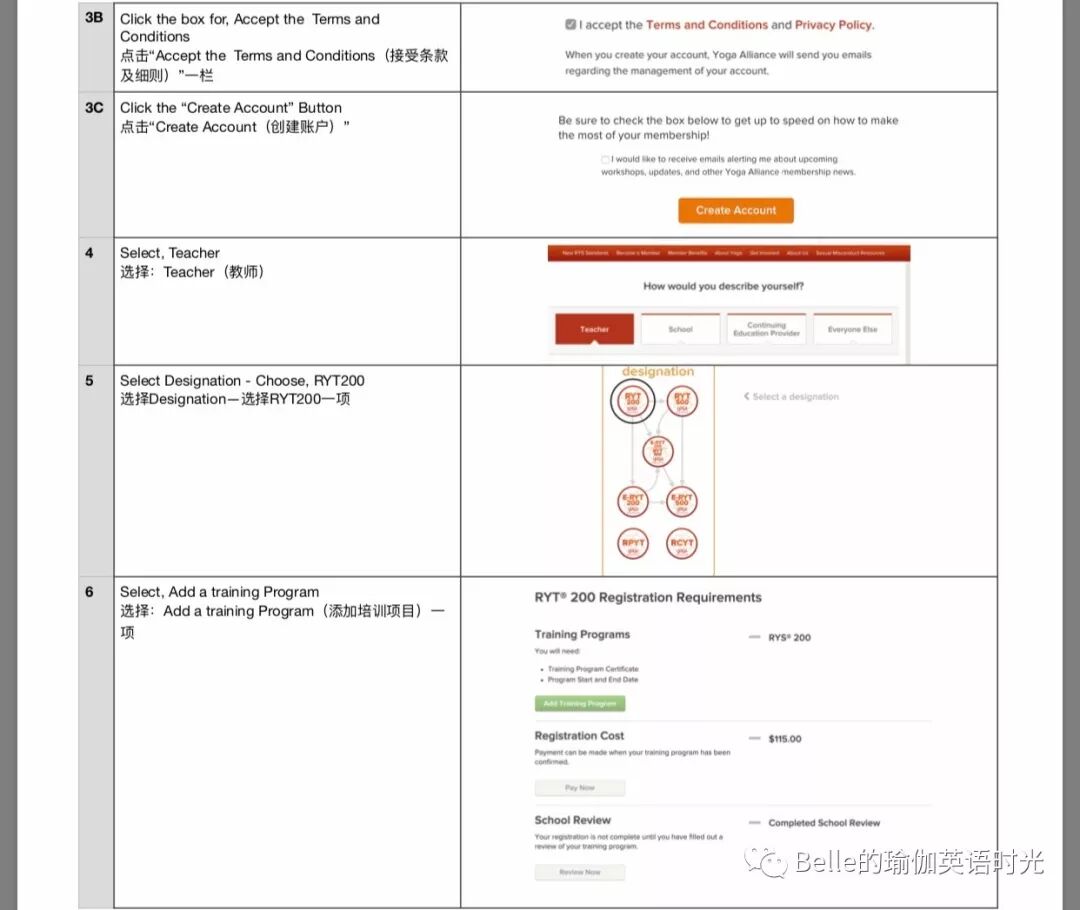The height and width of the screenshot is (910, 1080).
Task: Select the RPYT designation circle
Action: (632, 544)
